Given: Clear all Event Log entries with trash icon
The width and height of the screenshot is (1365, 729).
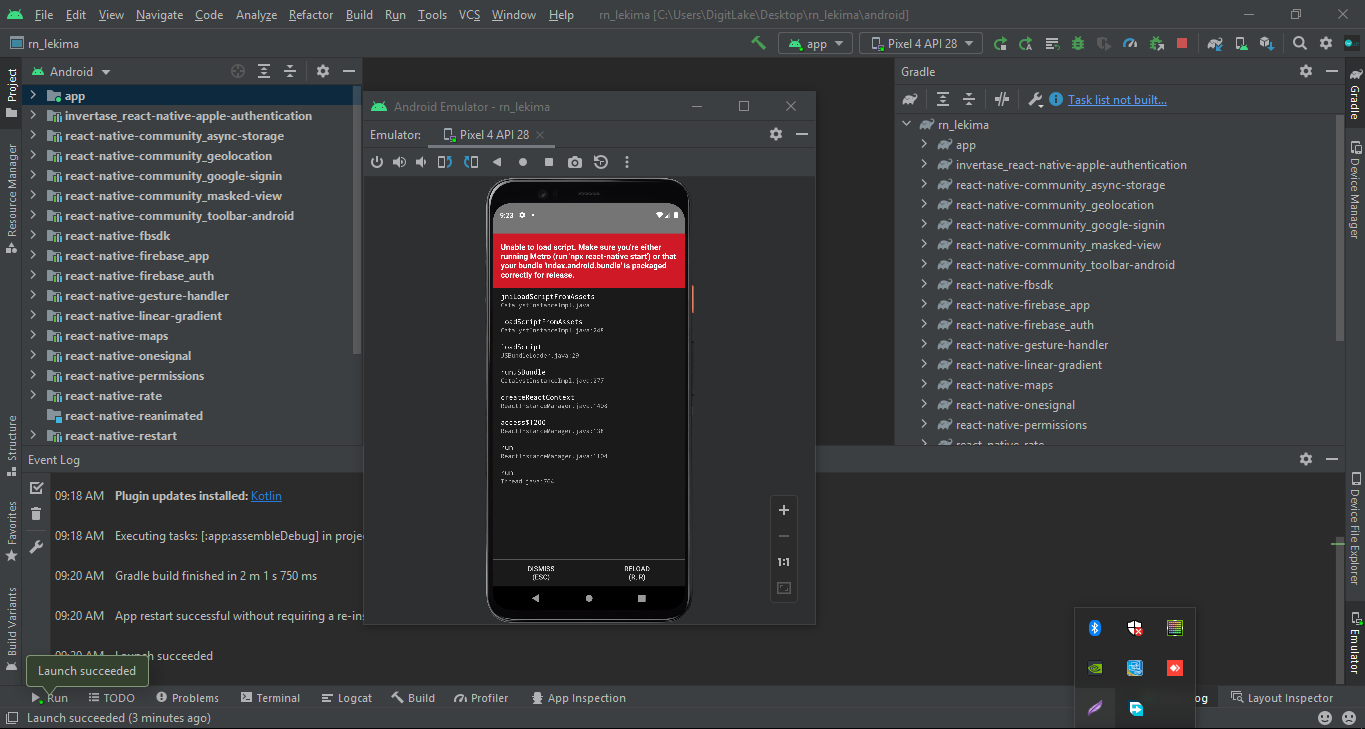Looking at the screenshot, I should (x=36, y=514).
